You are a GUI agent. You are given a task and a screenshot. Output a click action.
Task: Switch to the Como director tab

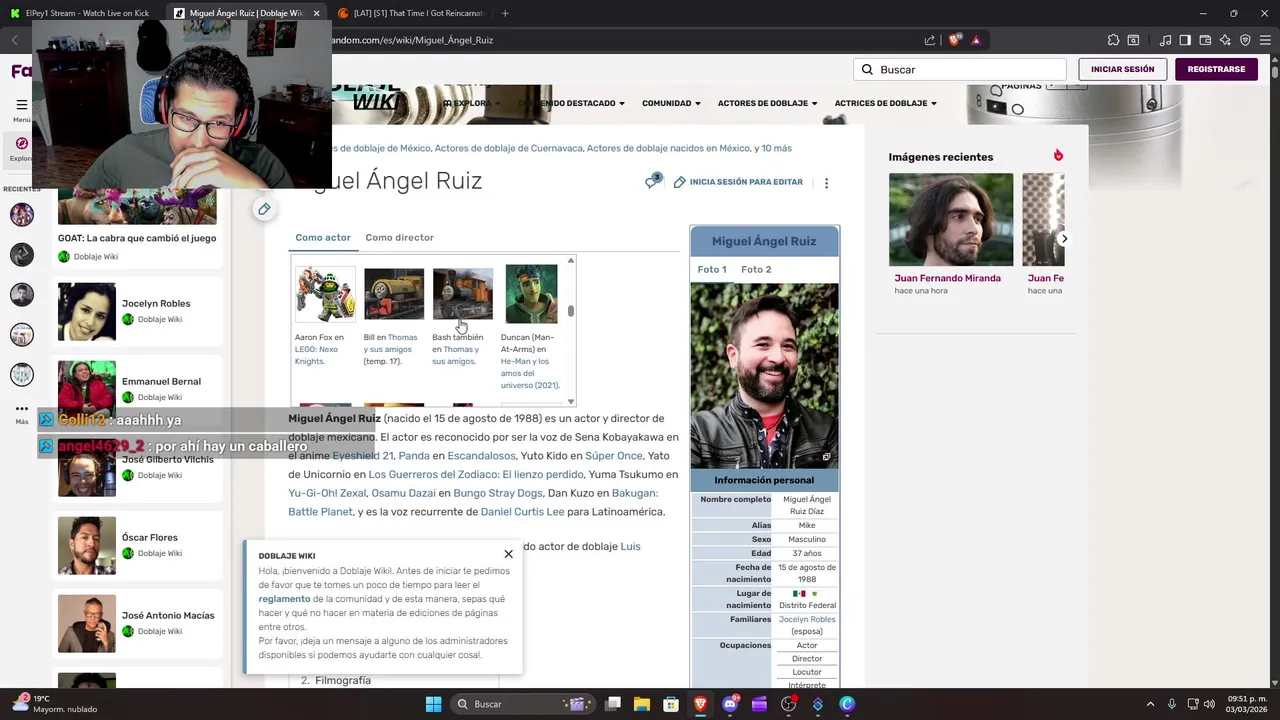pyautogui.click(x=399, y=238)
